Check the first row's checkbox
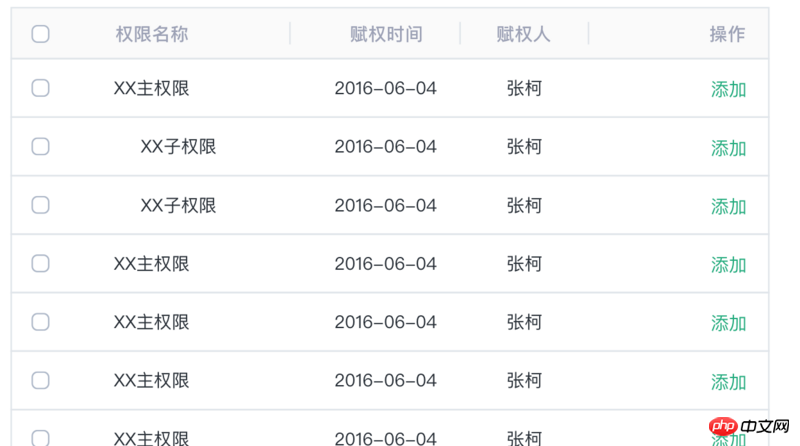 coord(40,88)
